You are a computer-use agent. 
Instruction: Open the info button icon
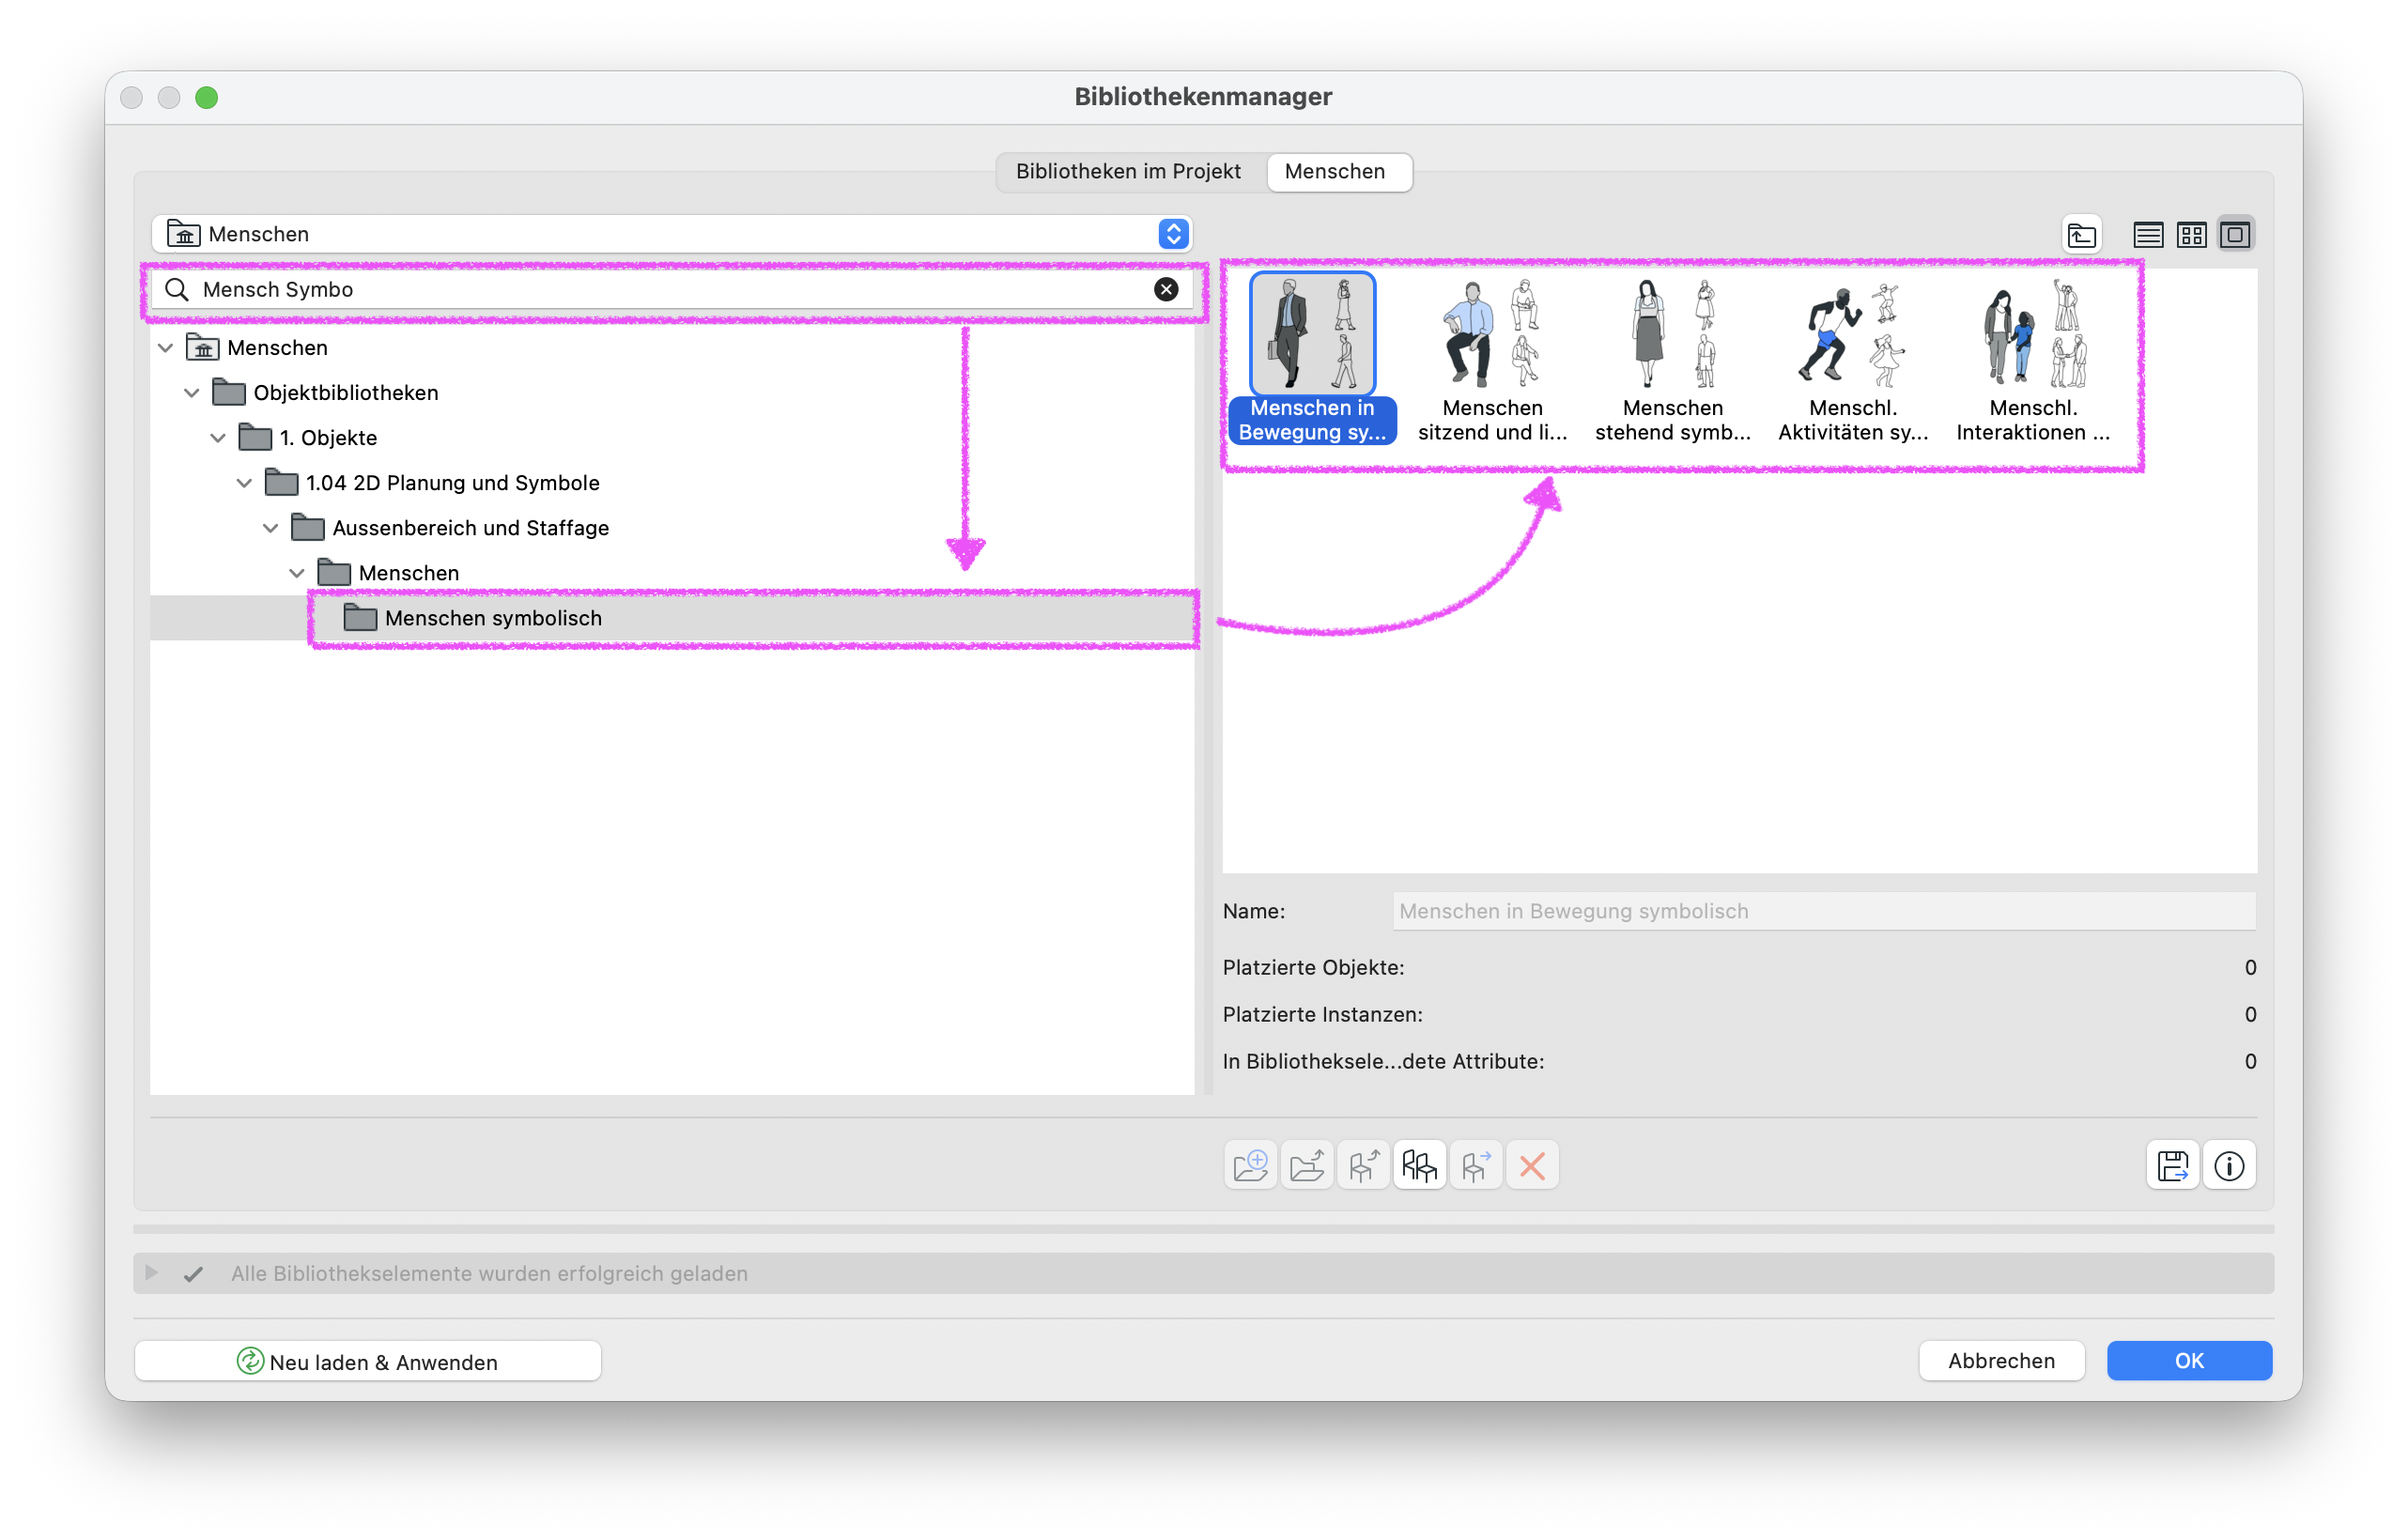click(2229, 1165)
